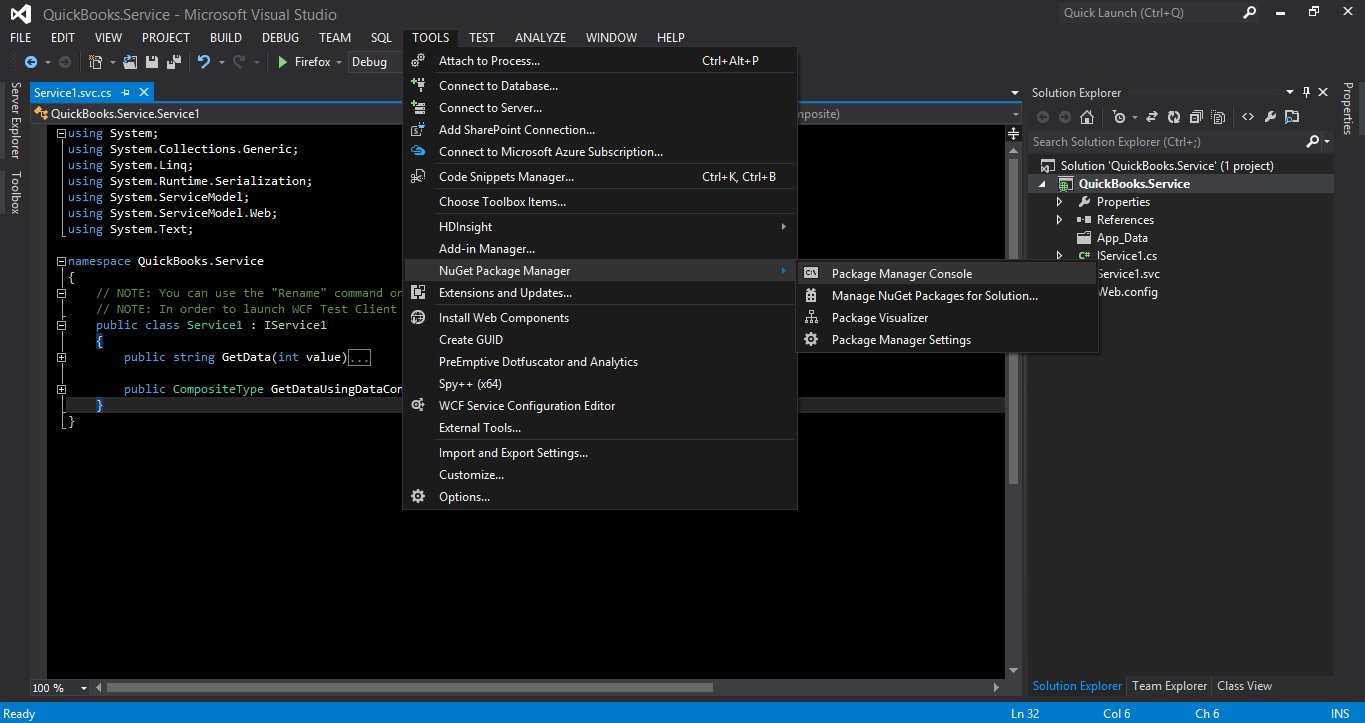Image resolution: width=1365 pixels, height=723 pixels.
Task: Select Attach to Process menu entry
Action: coord(600,61)
